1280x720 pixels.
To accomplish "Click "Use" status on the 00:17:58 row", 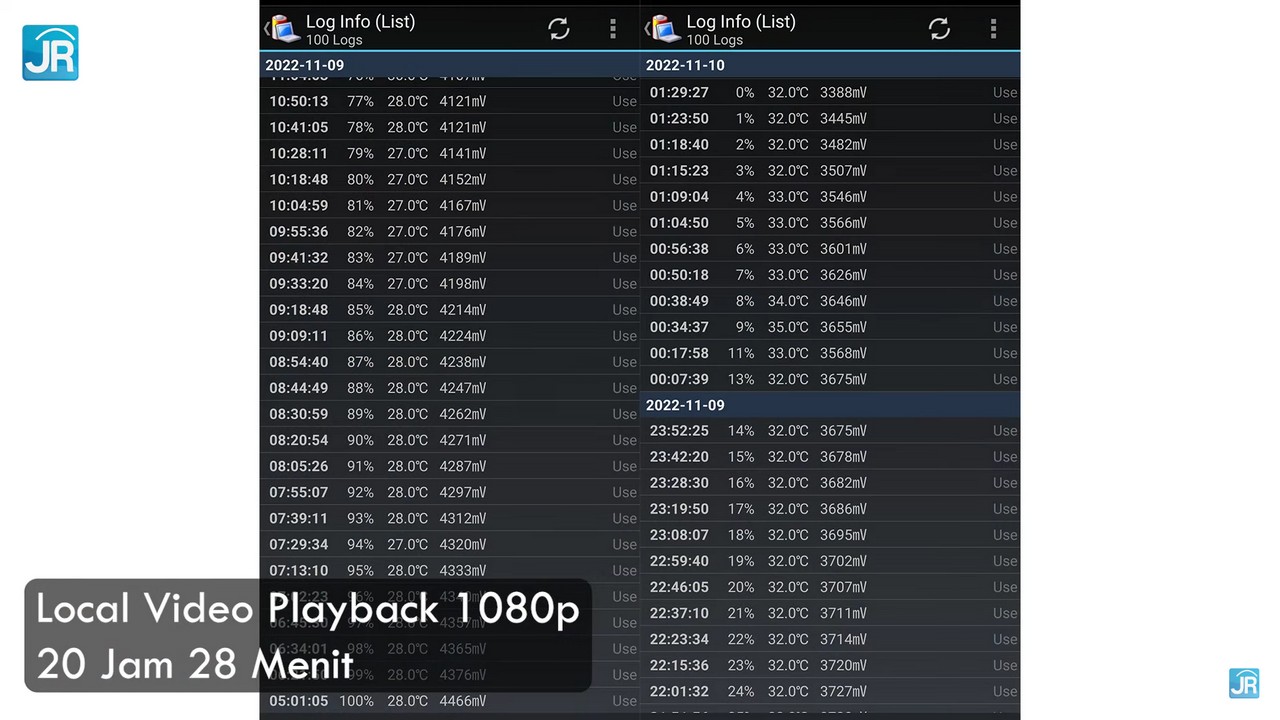I will (x=1004, y=353).
